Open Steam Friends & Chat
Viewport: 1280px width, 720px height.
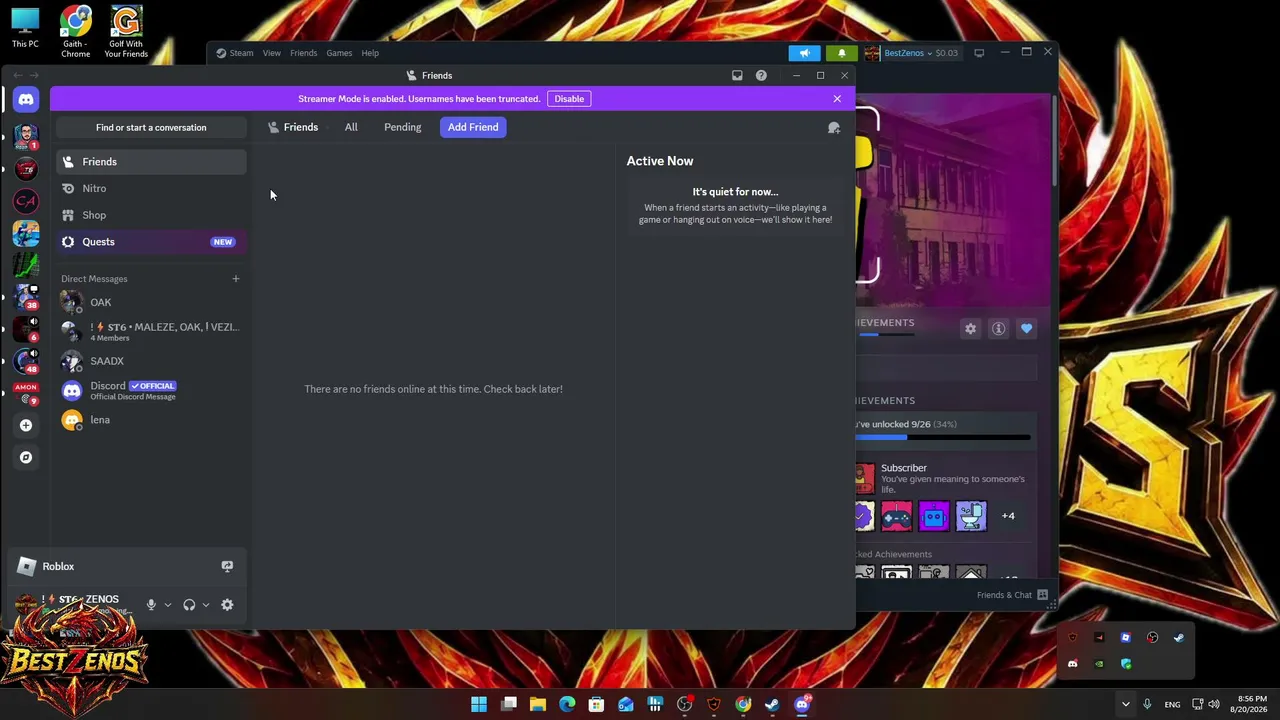click(x=1012, y=595)
